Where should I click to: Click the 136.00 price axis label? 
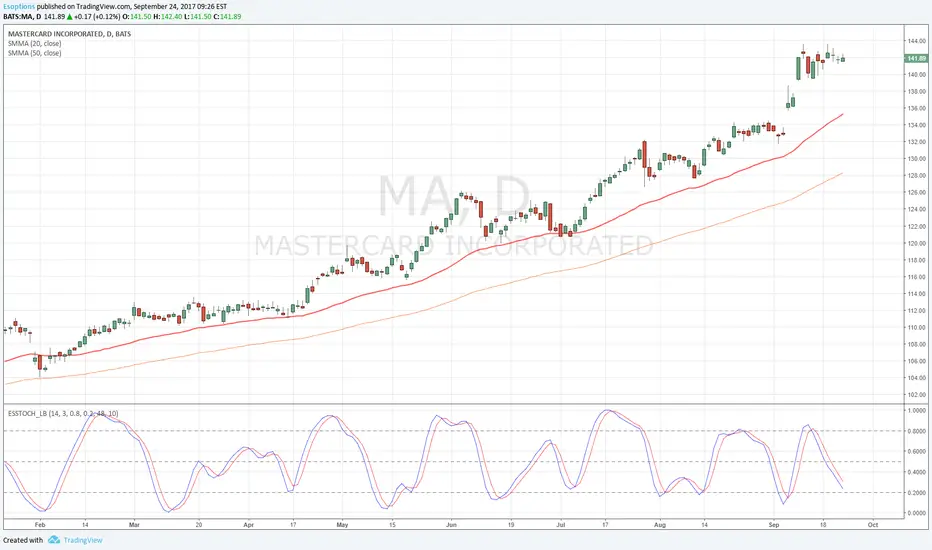916,108
